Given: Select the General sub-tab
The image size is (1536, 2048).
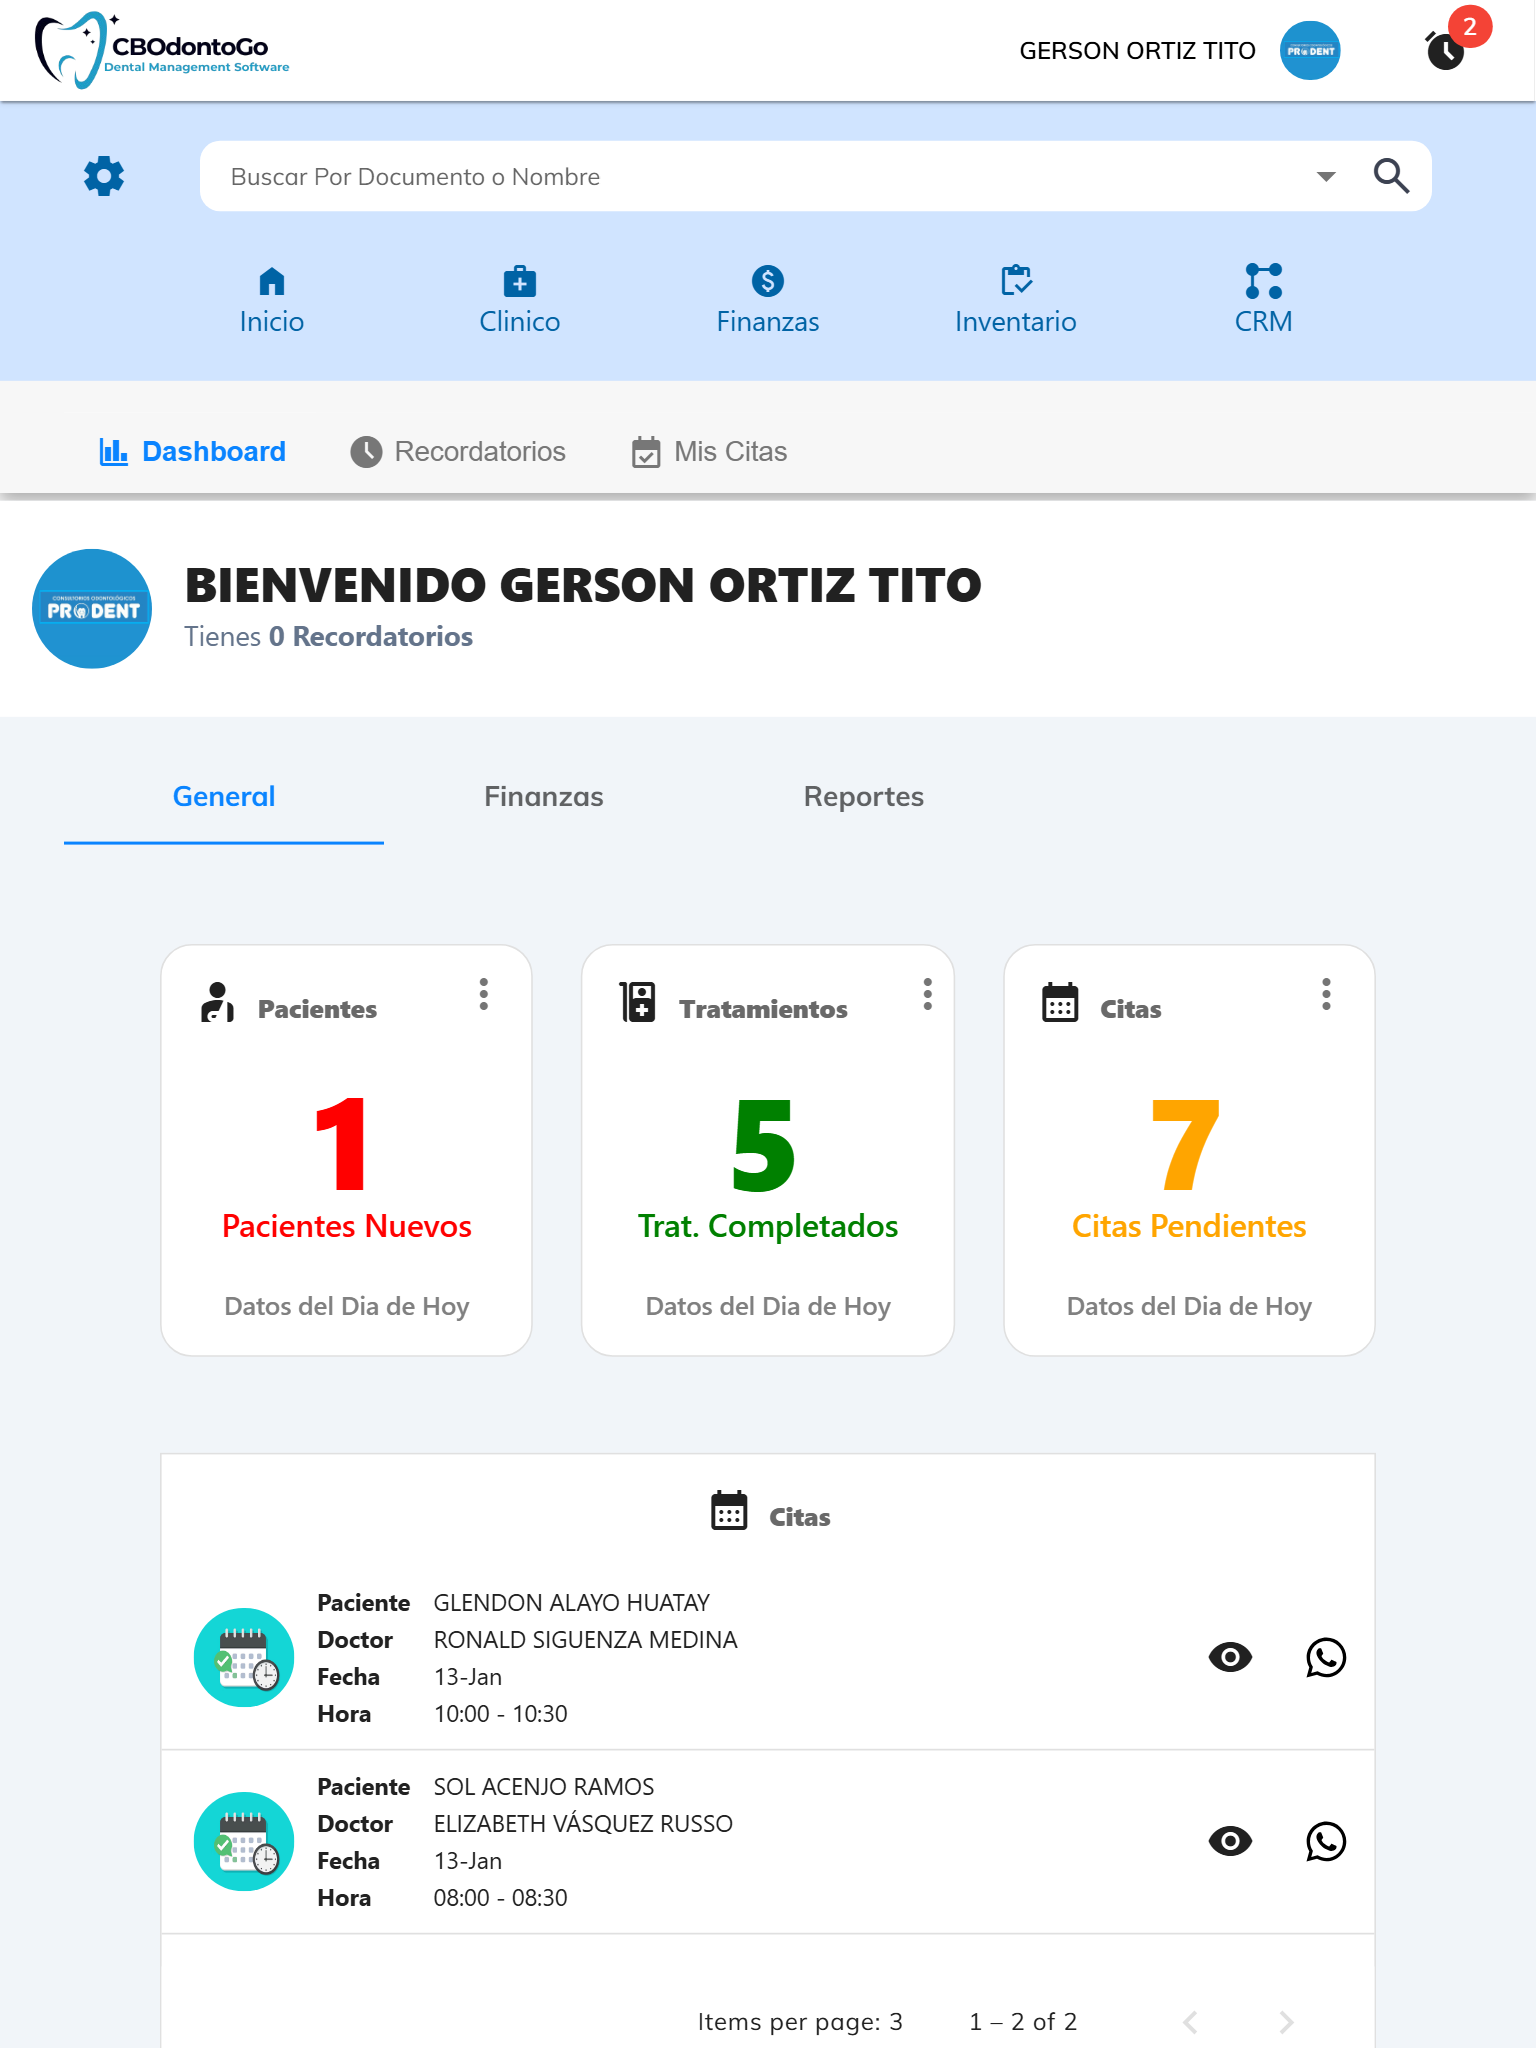Looking at the screenshot, I should pos(224,796).
